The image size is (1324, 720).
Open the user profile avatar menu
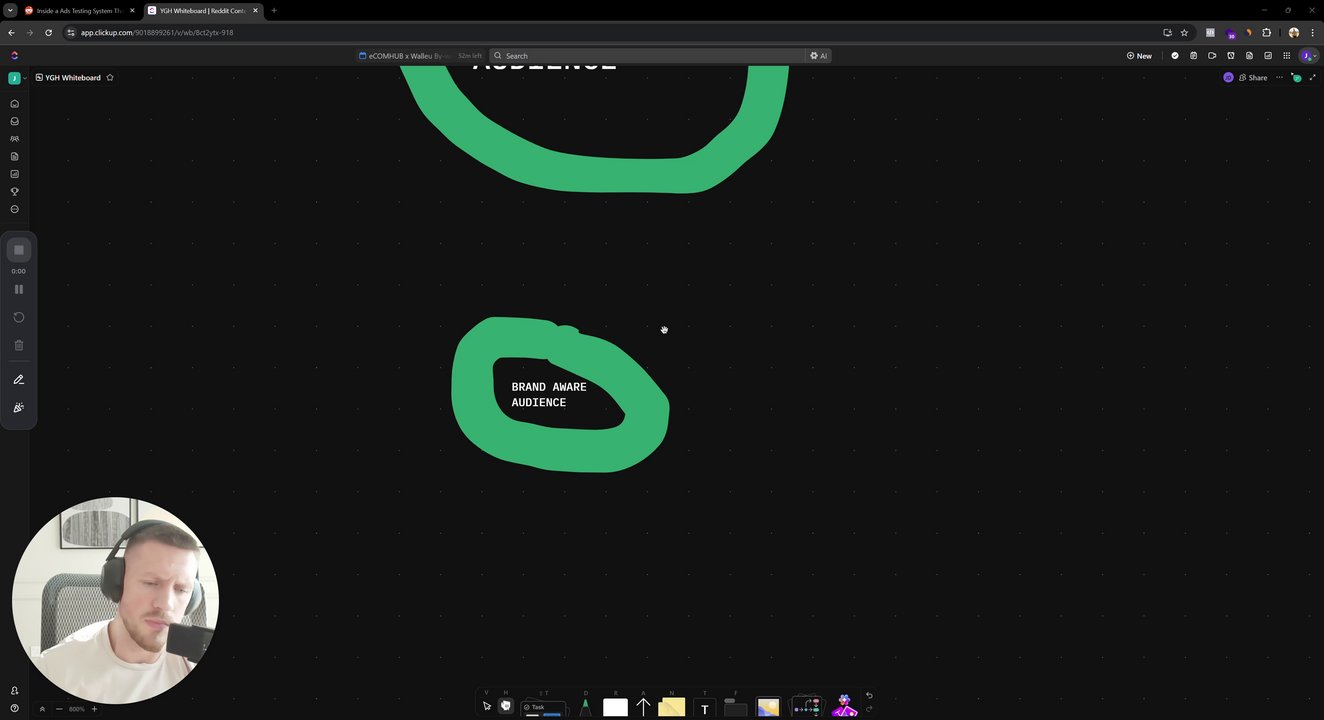(1308, 56)
